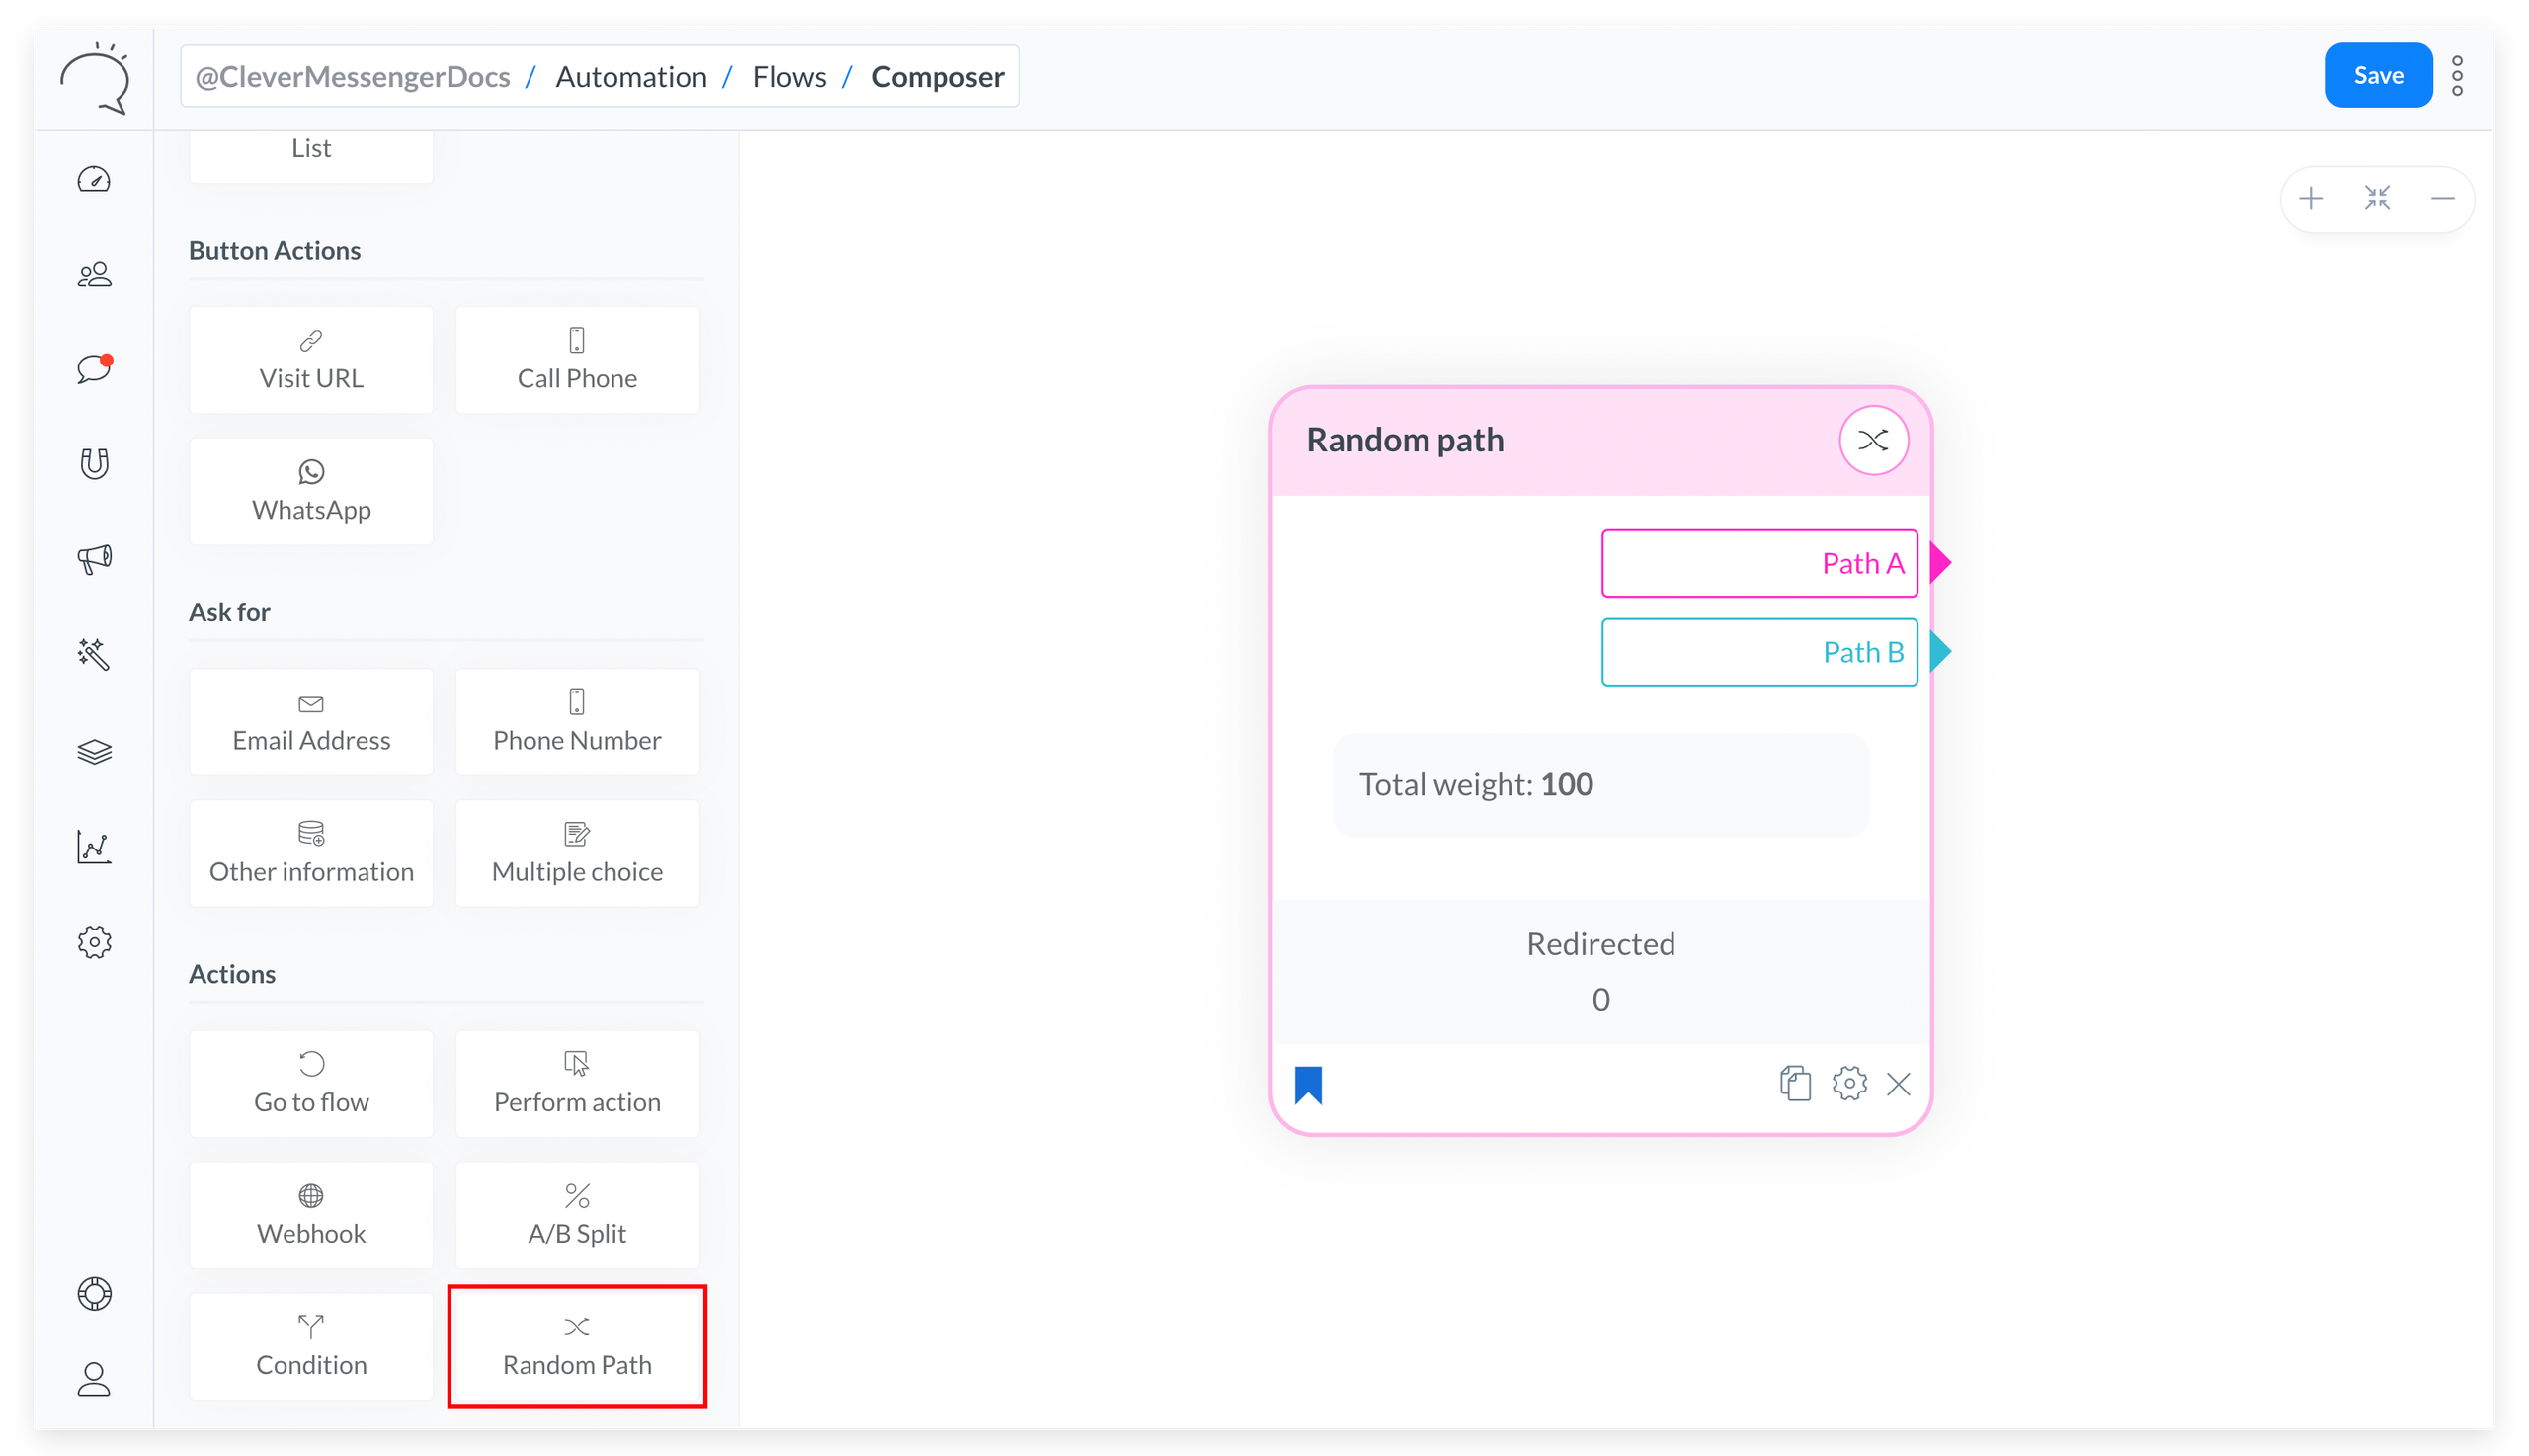Open the analytics chart icon in sidebar
The width and height of the screenshot is (2529, 1456).
[x=94, y=847]
